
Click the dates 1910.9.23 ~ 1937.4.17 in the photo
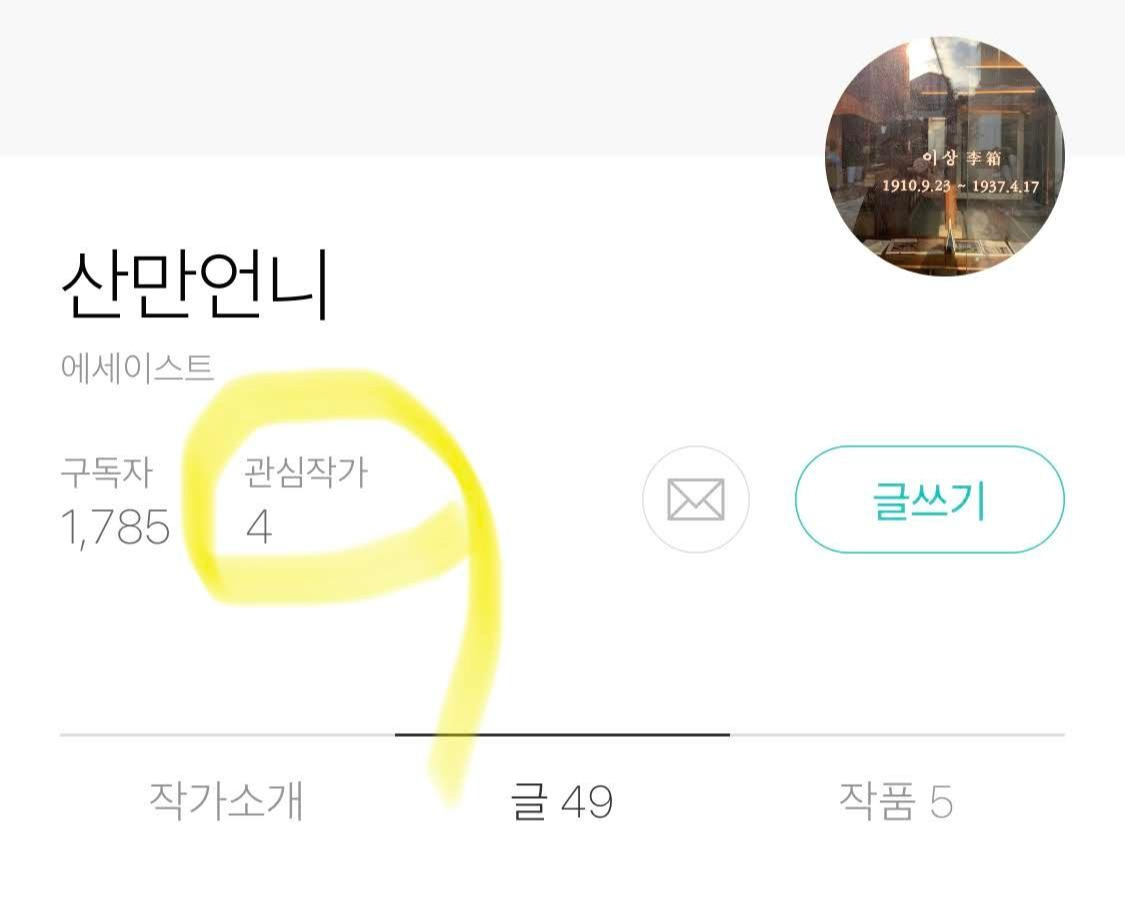click(961, 186)
